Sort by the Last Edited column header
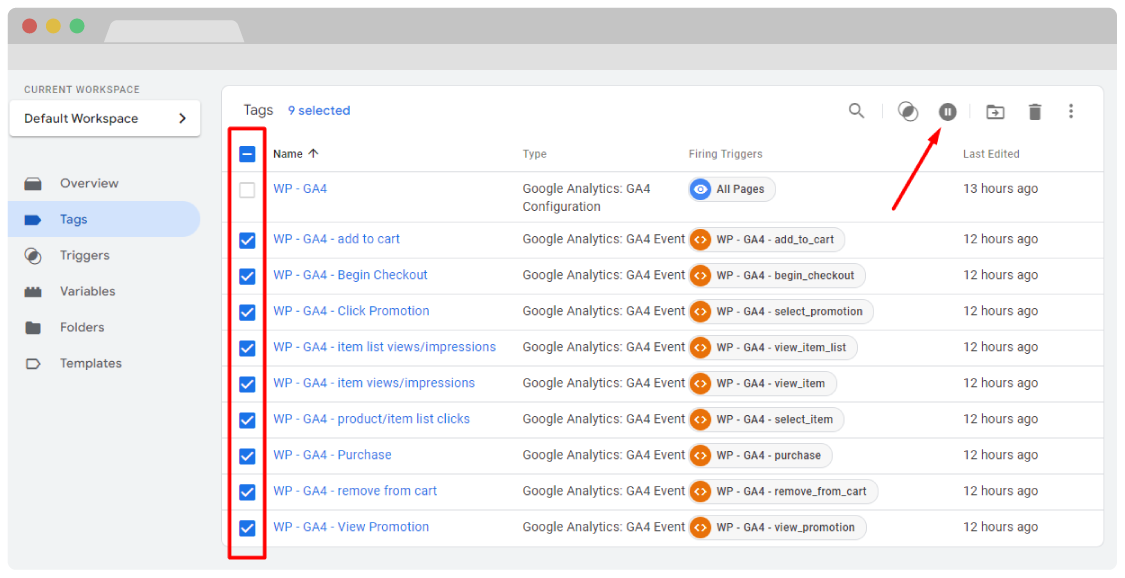Viewport: 1125px width, 578px height. click(x=990, y=154)
